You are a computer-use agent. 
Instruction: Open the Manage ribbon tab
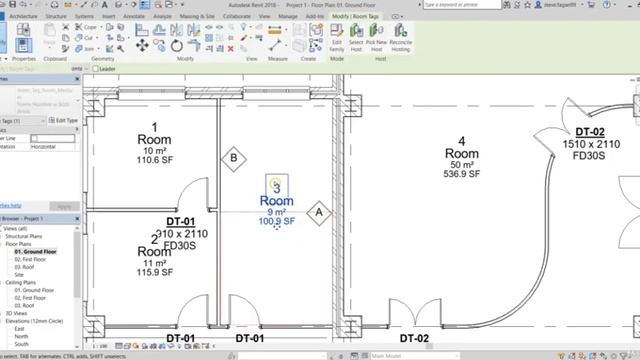click(288, 16)
